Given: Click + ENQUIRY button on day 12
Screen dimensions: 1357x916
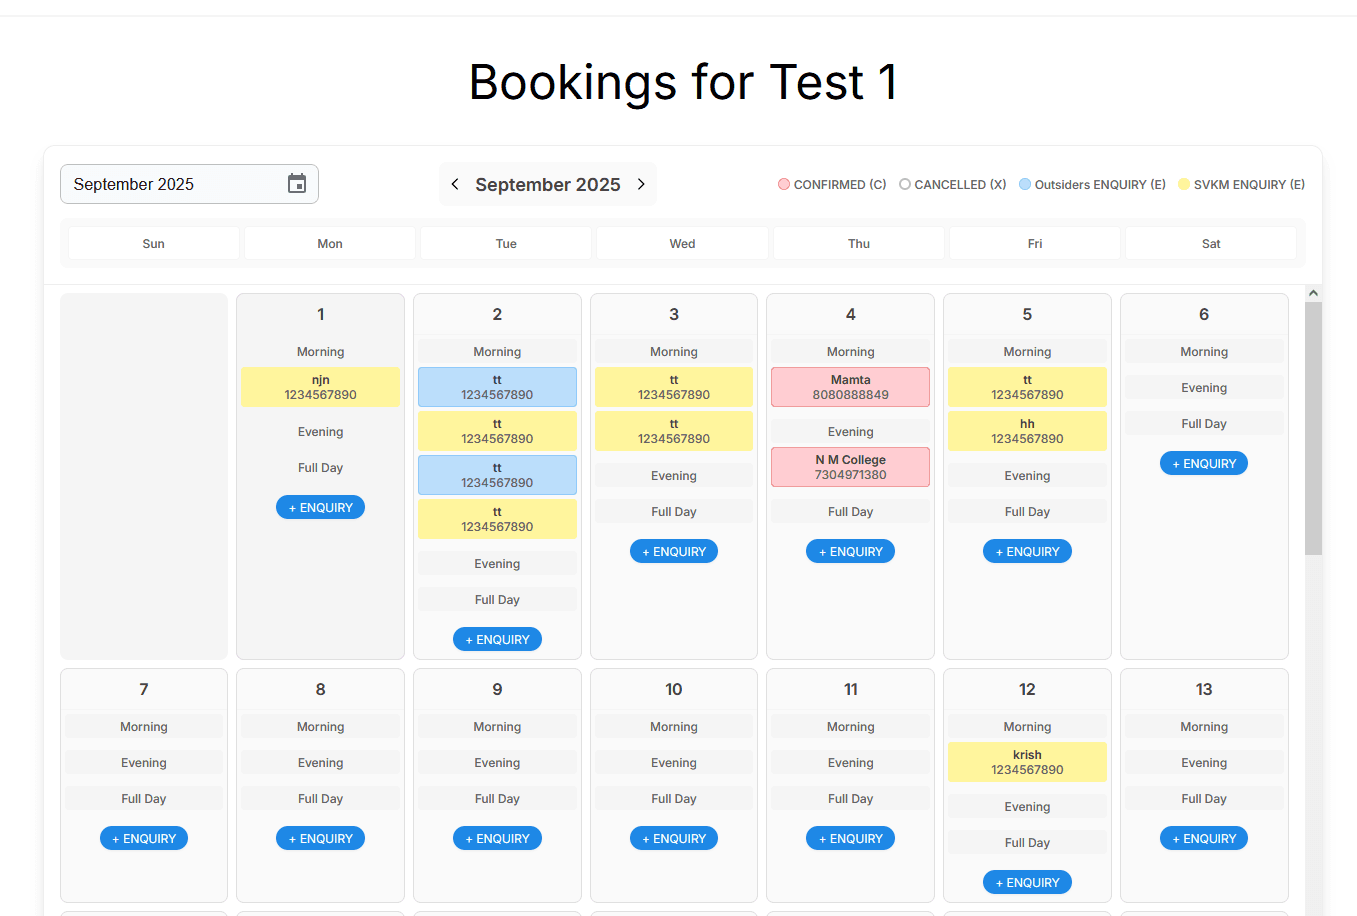Looking at the screenshot, I should pyautogui.click(x=1027, y=882).
